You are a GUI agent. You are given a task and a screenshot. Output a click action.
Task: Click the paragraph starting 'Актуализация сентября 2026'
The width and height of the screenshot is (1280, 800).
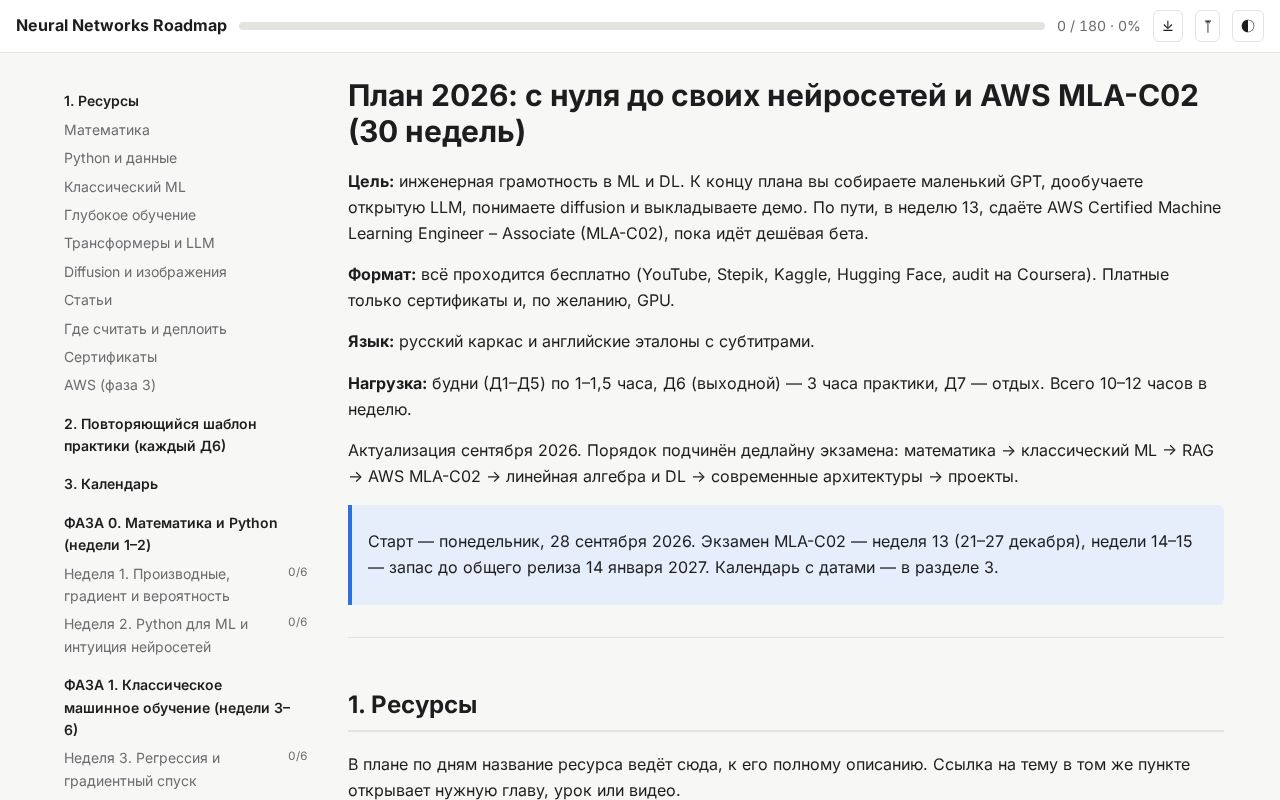(x=786, y=463)
